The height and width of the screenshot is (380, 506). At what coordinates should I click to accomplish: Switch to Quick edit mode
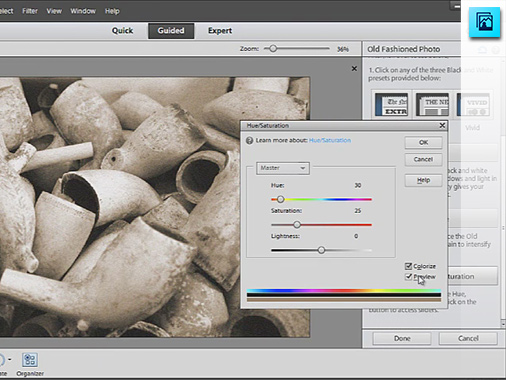click(122, 31)
